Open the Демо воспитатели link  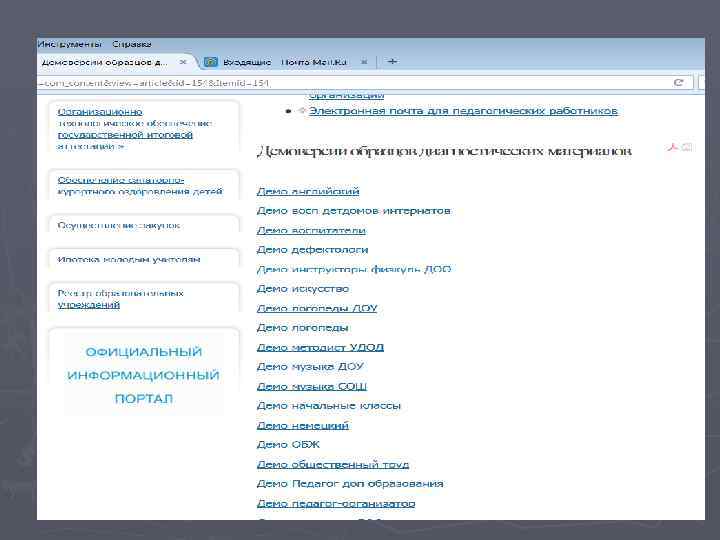[311, 231]
